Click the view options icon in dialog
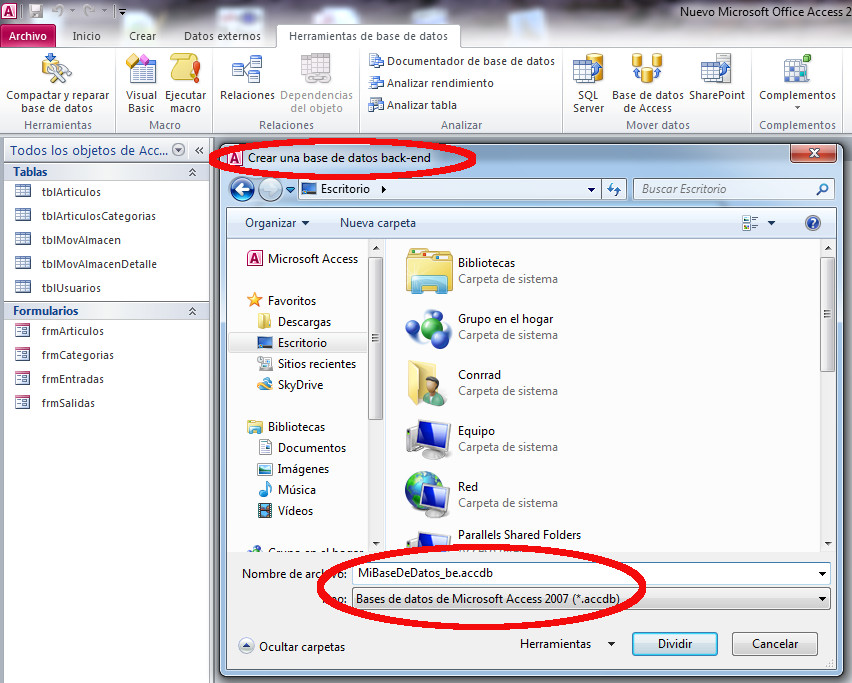This screenshot has width=852, height=683. click(750, 223)
